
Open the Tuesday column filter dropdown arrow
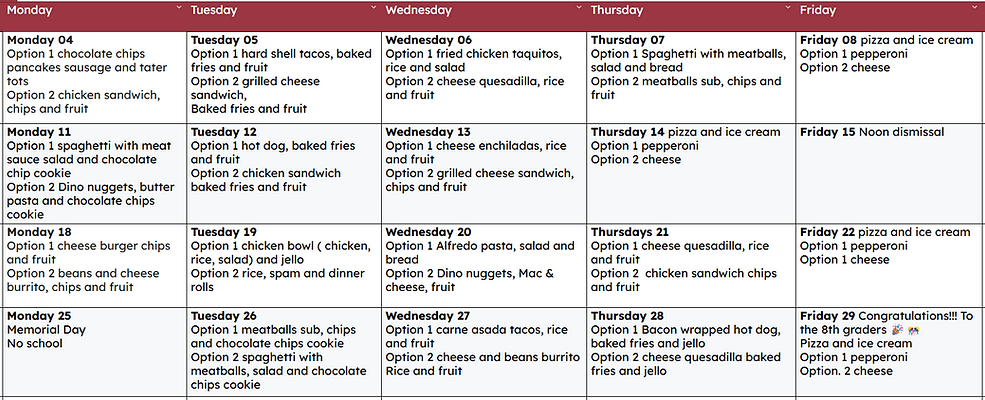pyautogui.click(x=374, y=8)
